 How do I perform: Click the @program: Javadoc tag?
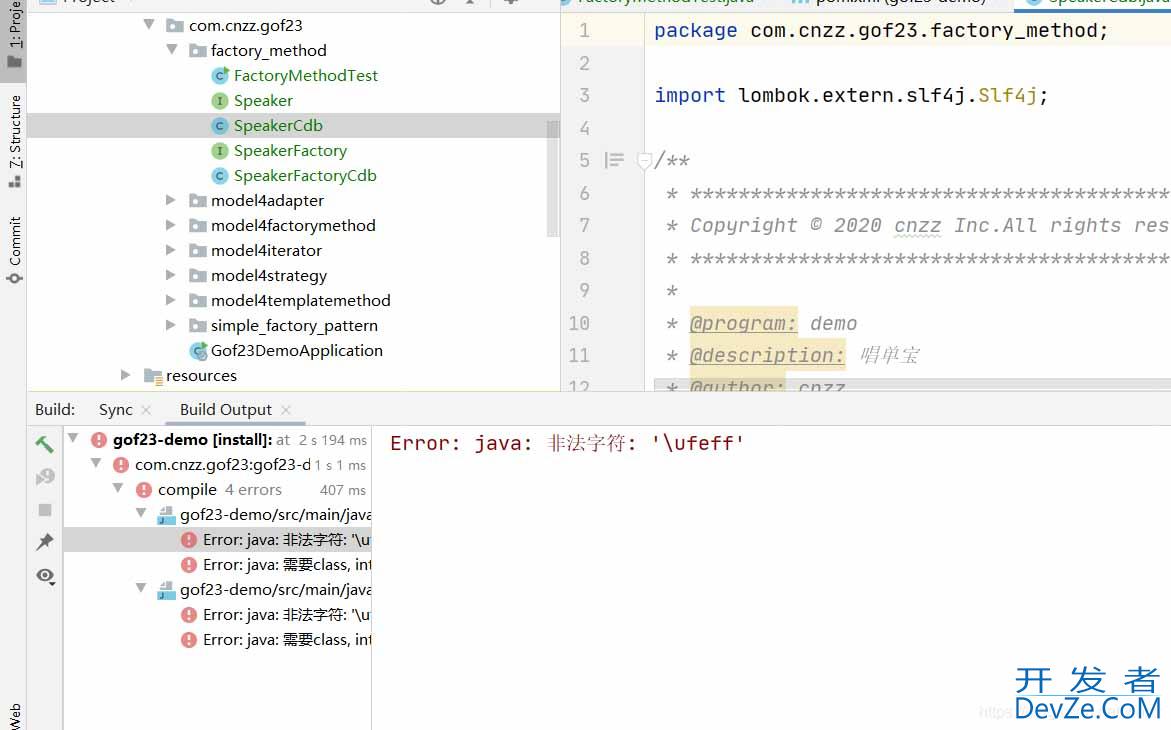pos(743,324)
